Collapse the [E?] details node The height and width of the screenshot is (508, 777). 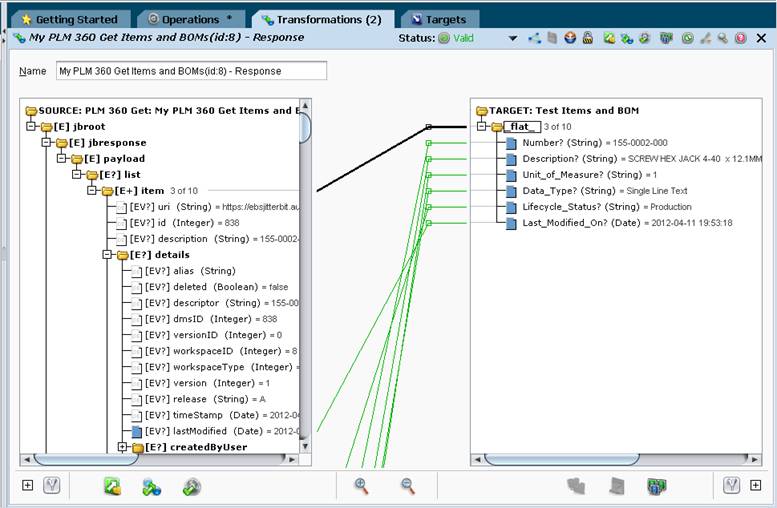107,255
